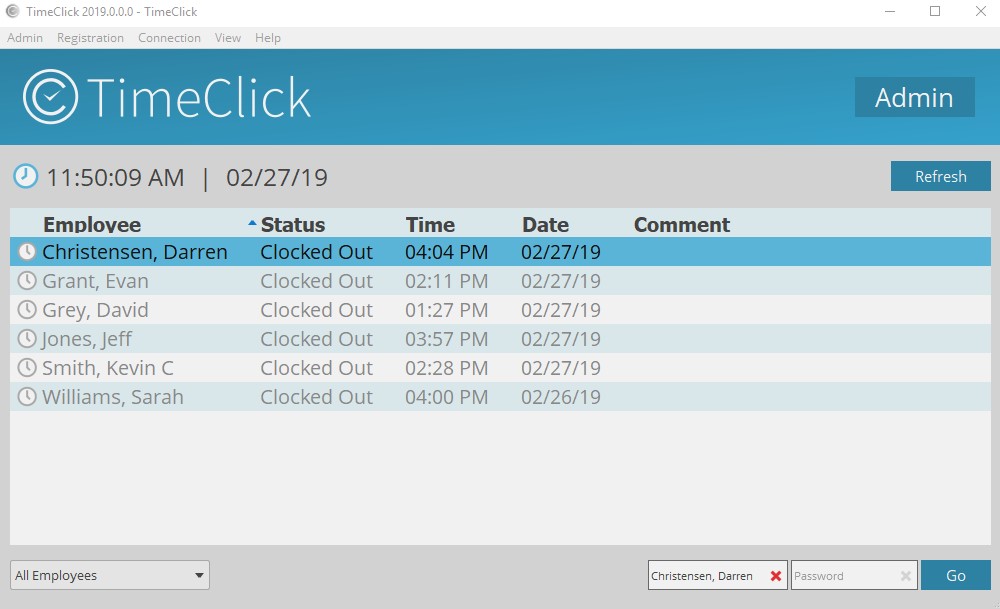This screenshot has width=1000, height=609.
Task: Click Clocked Out status for Grant, Evan
Action: click(316, 281)
